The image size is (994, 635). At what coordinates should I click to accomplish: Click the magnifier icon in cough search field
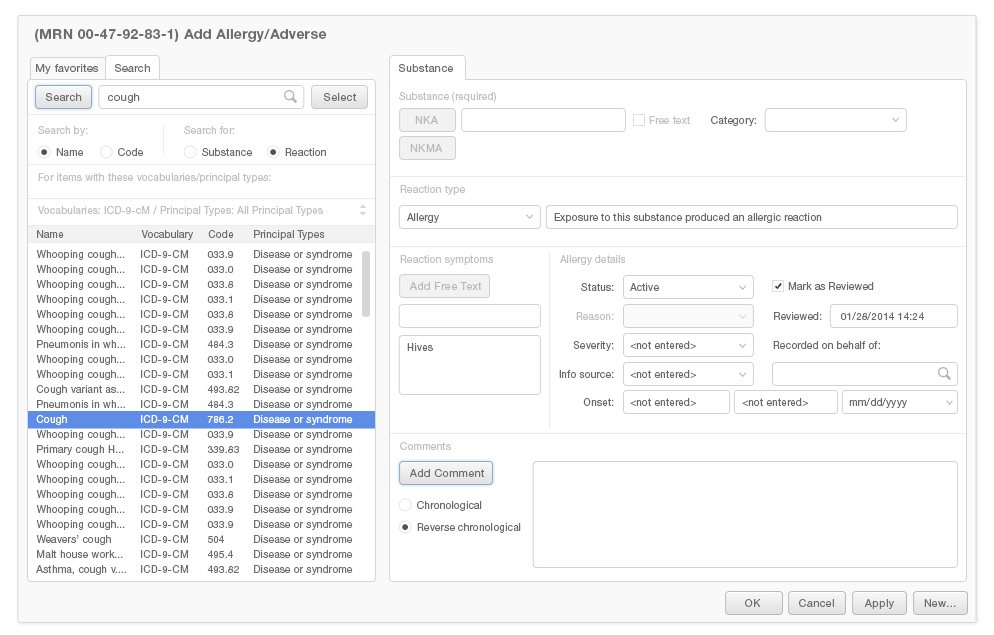tap(290, 97)
